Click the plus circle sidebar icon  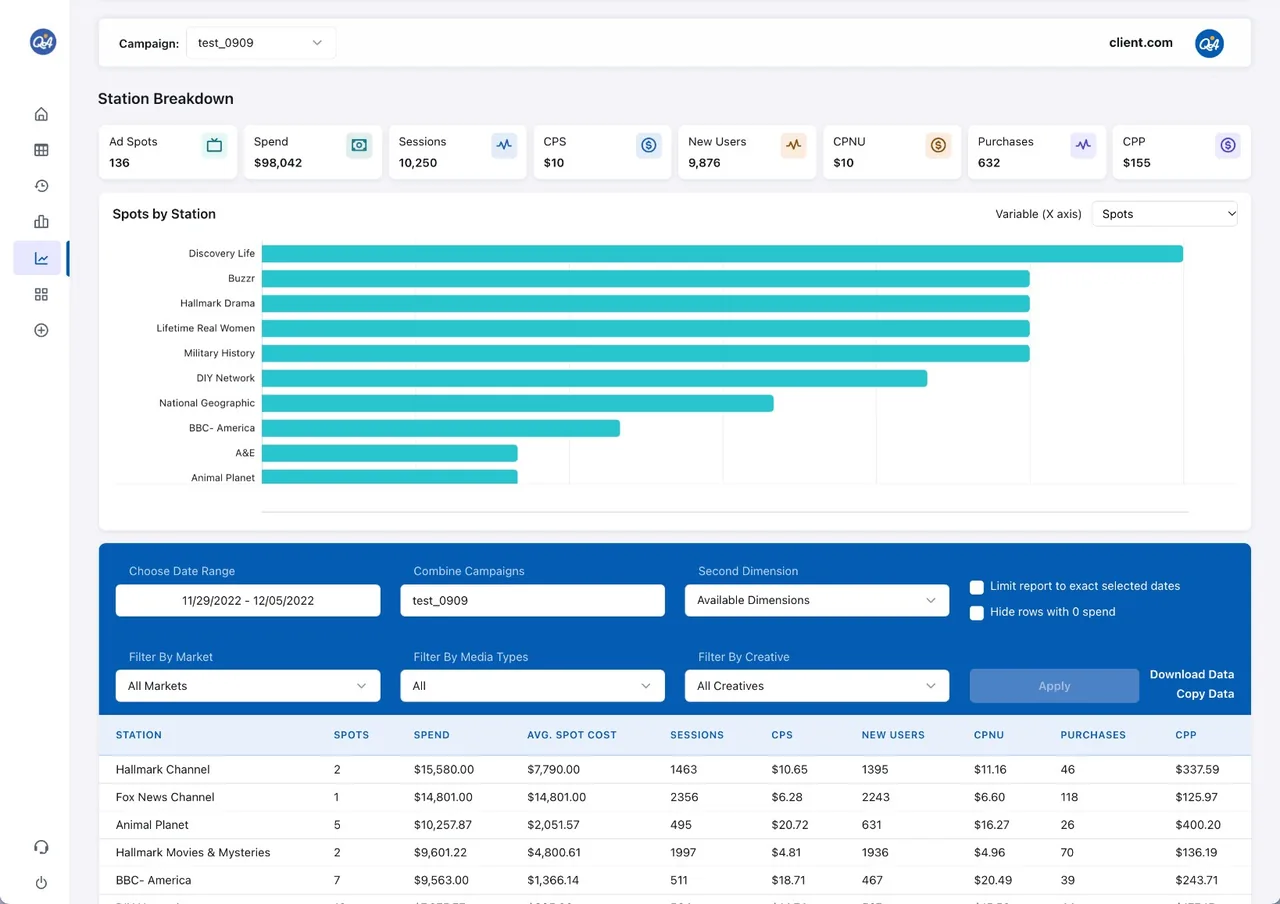tap(41, 330)
